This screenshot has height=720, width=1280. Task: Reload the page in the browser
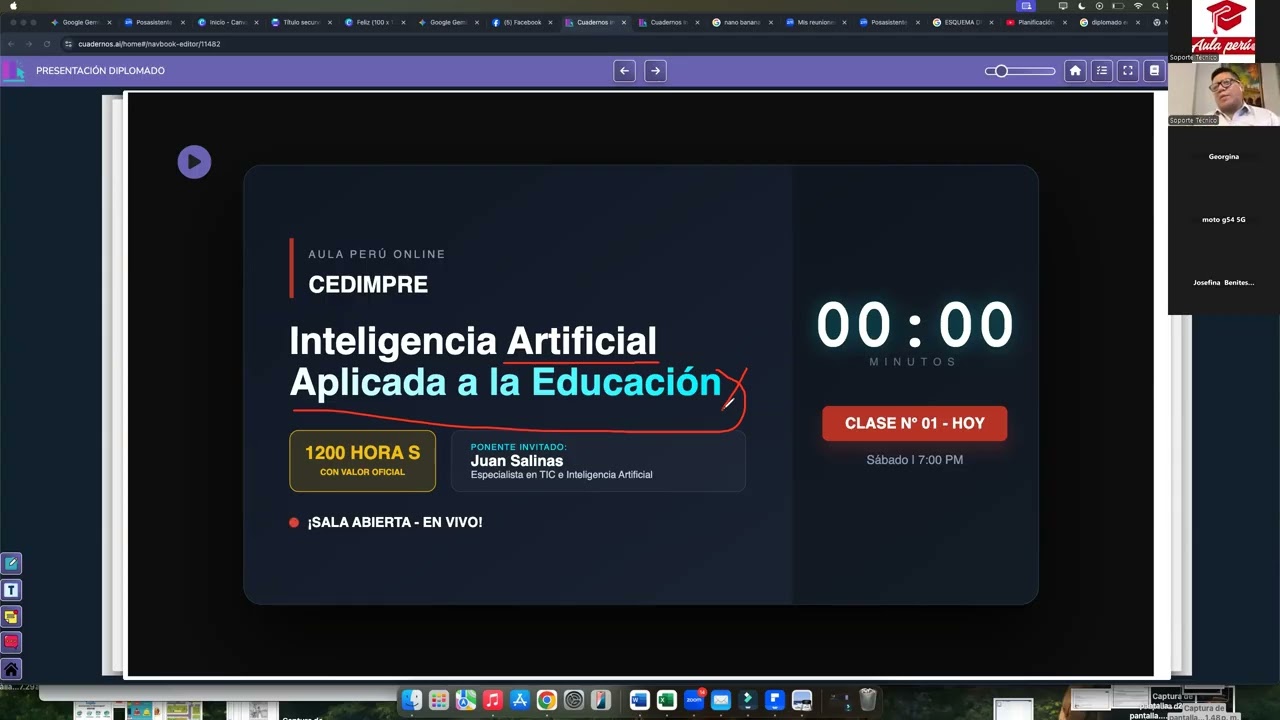point(46,44)
